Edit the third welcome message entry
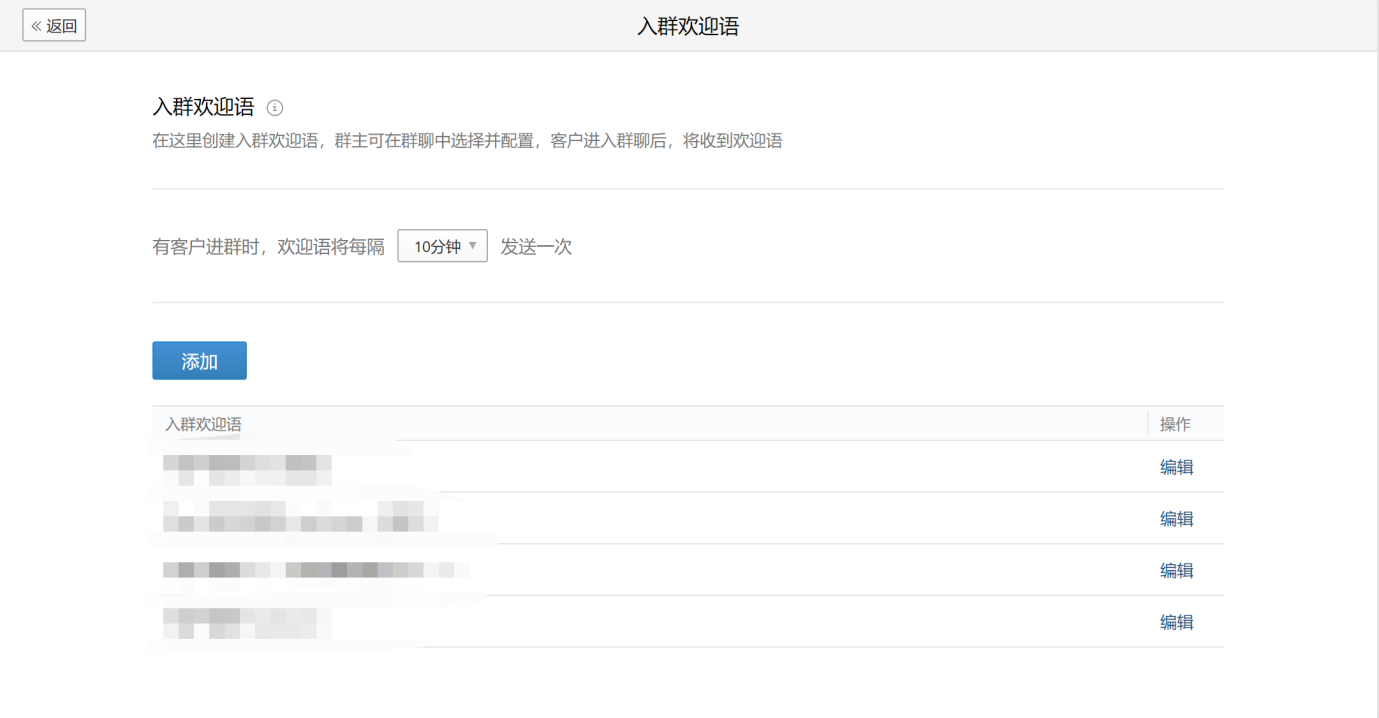Viewport: 1379px width, 718px height. pos(1176,569)
